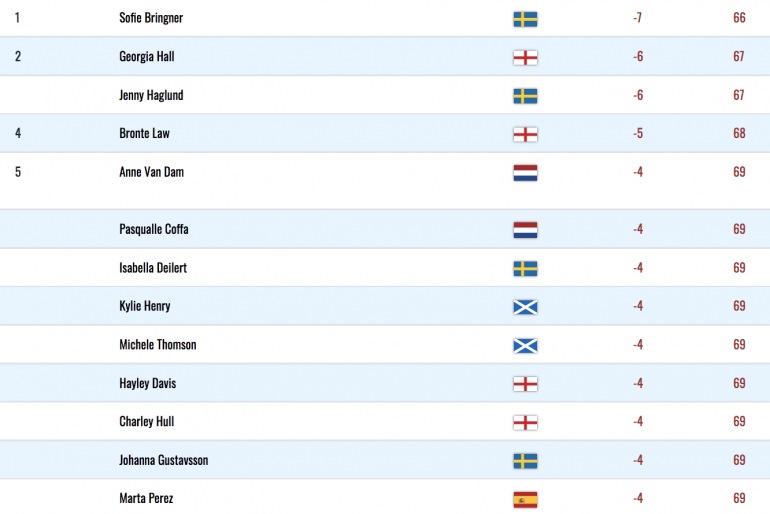770x514 pixels.
Task: Select the Netherlands flag in Anne Van Dam's row
Action: (525, 173)
